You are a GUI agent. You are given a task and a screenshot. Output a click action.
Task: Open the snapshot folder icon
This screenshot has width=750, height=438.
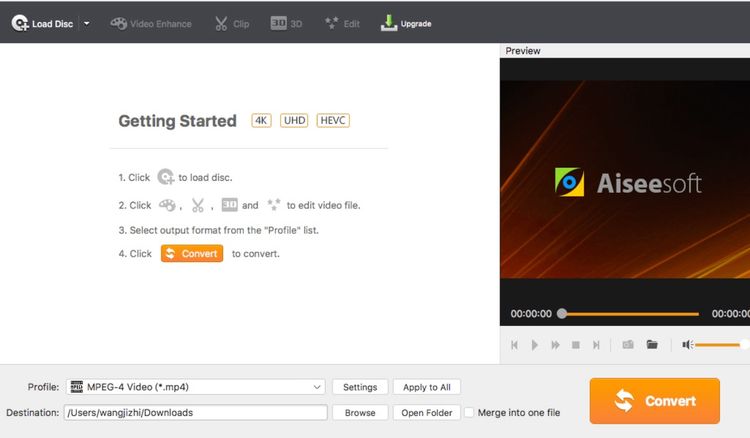click(x=652, y=345)
